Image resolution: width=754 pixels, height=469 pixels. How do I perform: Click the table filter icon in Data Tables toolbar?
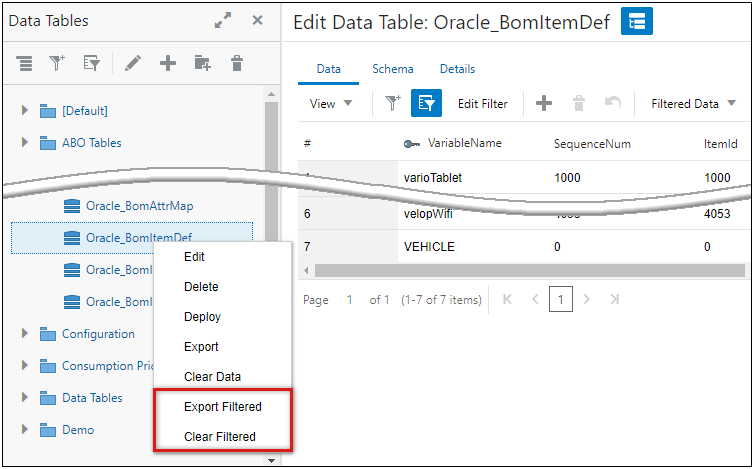click(91, 63)
